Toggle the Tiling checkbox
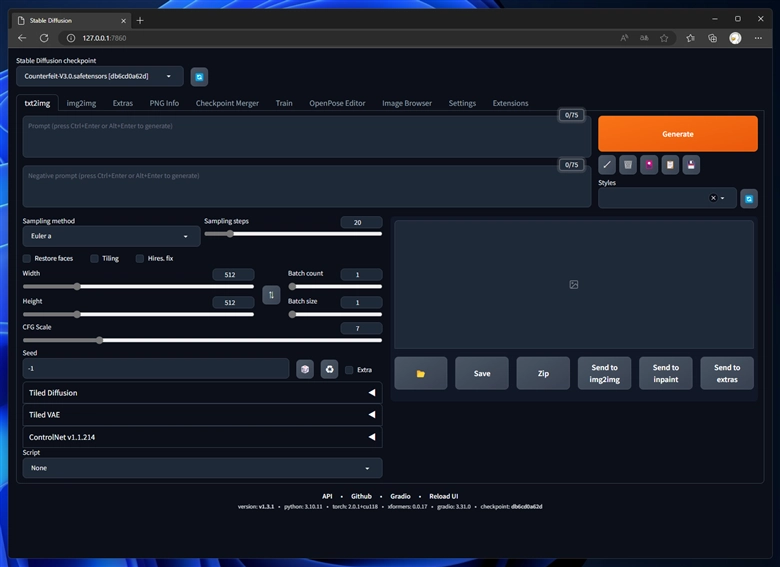The height and width of the screenshot is (567, 780). (x=95, y=258)
